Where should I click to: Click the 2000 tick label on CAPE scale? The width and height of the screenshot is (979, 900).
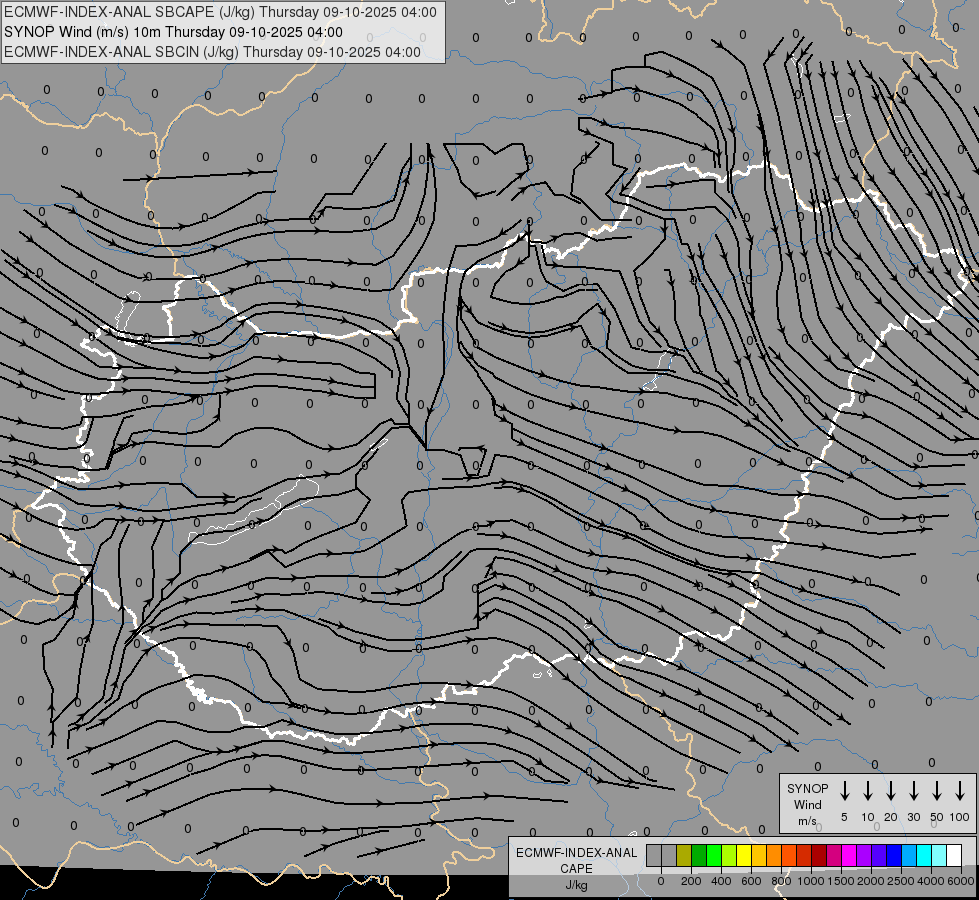(x=870, y=881)
